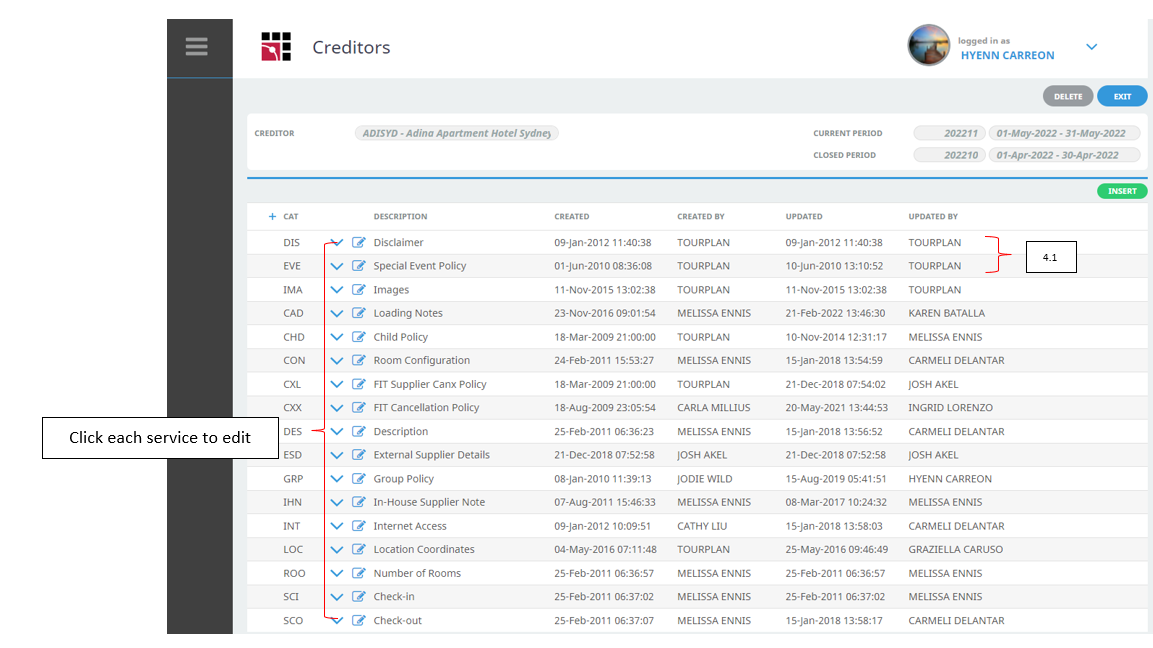
Task: Click the current period 202211 field
Action: tap(949, 133)
